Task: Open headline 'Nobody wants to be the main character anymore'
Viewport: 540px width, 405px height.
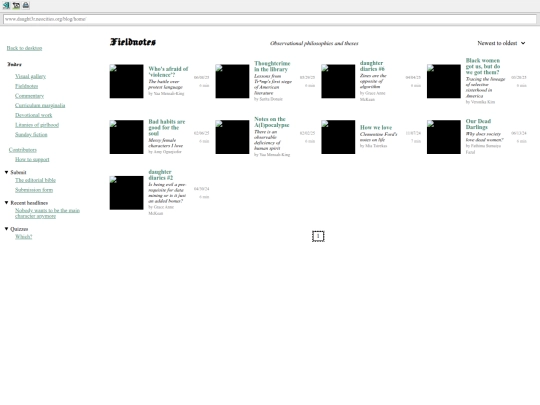Action: click(x=47, y=213)
